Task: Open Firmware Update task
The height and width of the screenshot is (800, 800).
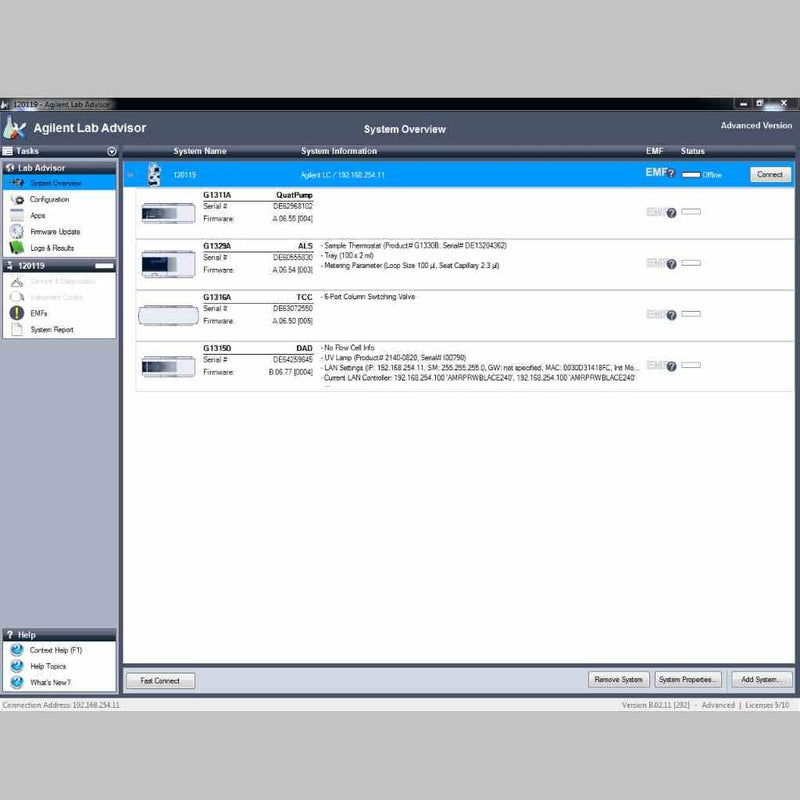Action: point(55,232)
